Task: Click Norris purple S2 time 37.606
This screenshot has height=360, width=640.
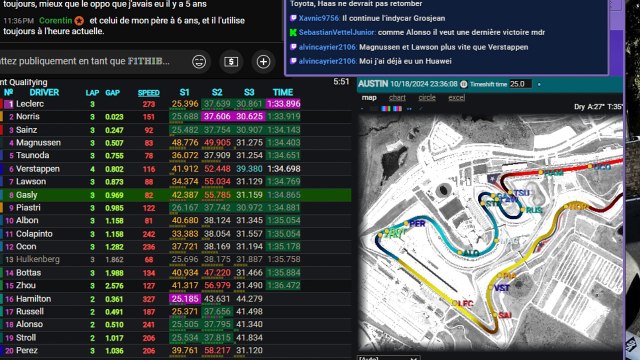Action: coord(217,117)
